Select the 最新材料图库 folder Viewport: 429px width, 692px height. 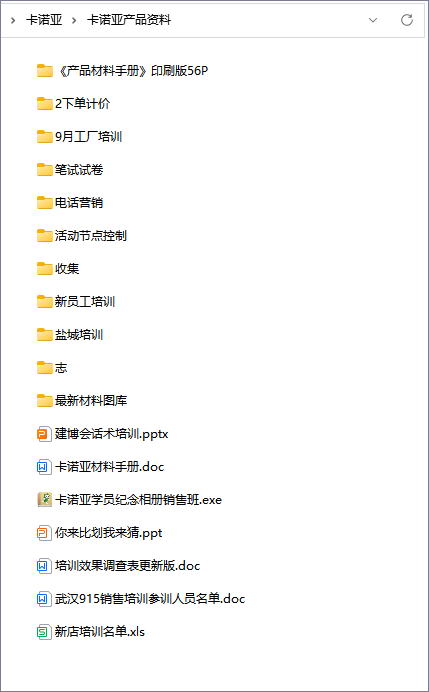(x=82, y=401)
